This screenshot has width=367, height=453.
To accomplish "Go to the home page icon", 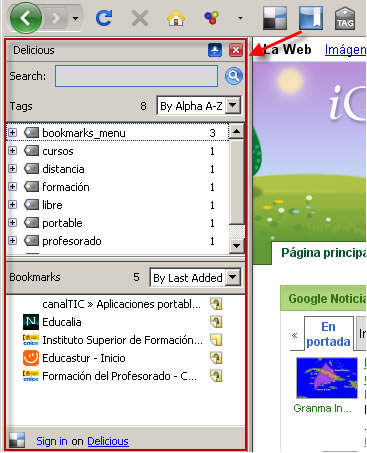I will (176, 18).
